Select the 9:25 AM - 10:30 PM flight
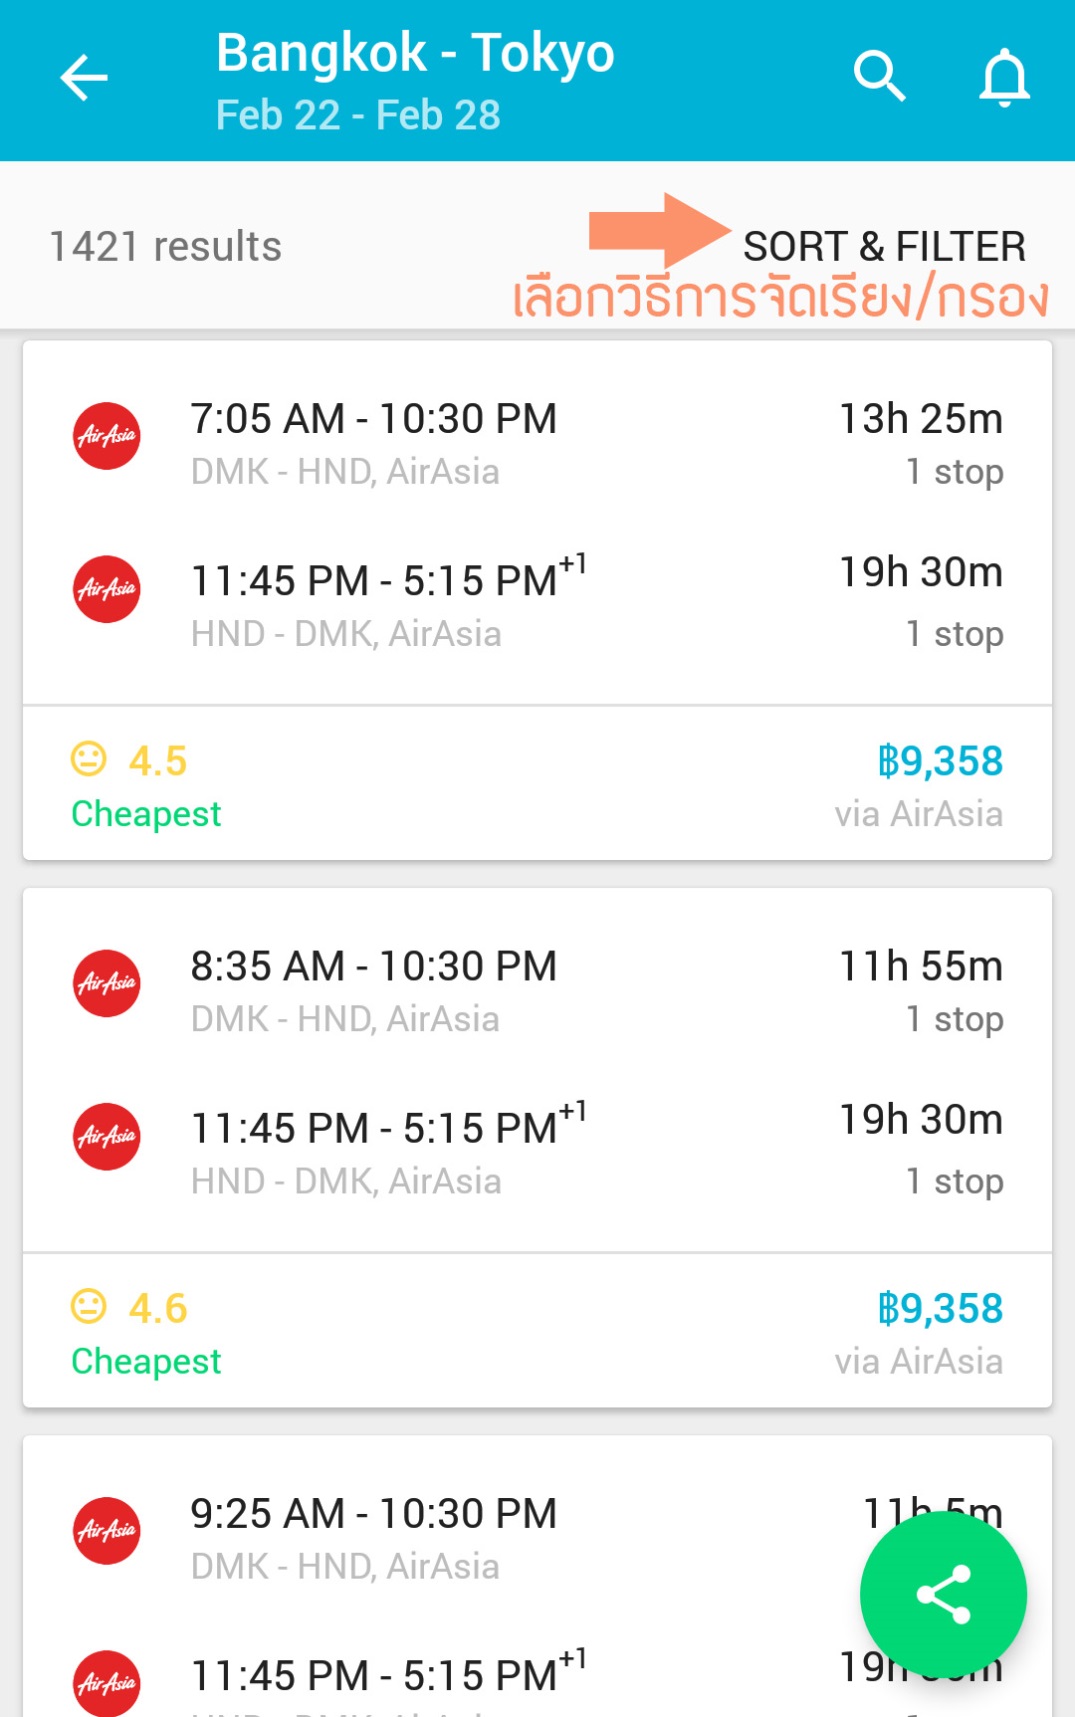1075x1717 pixels. click(374, 1513)
